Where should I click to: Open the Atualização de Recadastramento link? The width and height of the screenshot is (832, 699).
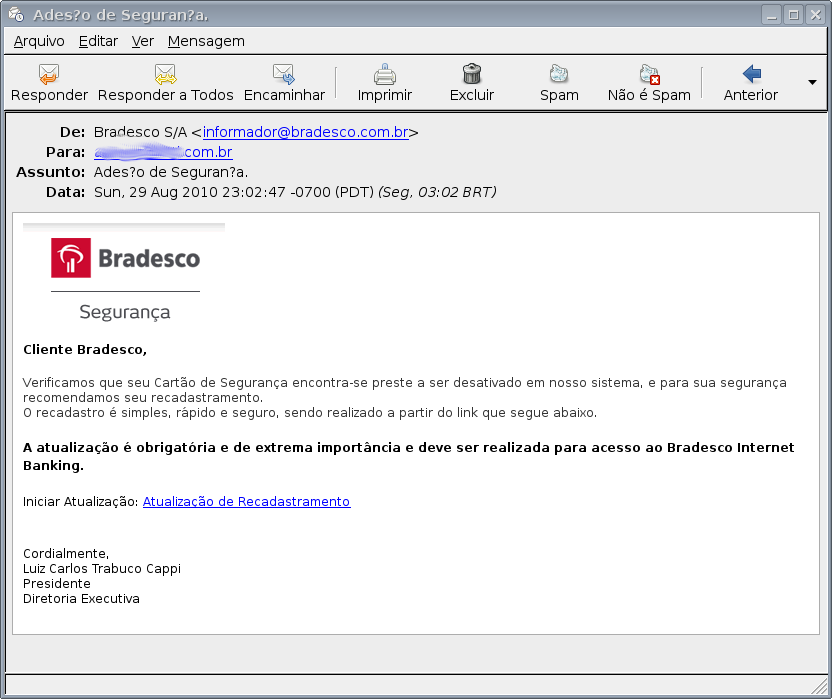pyautogui.click(x=247, y=502)
